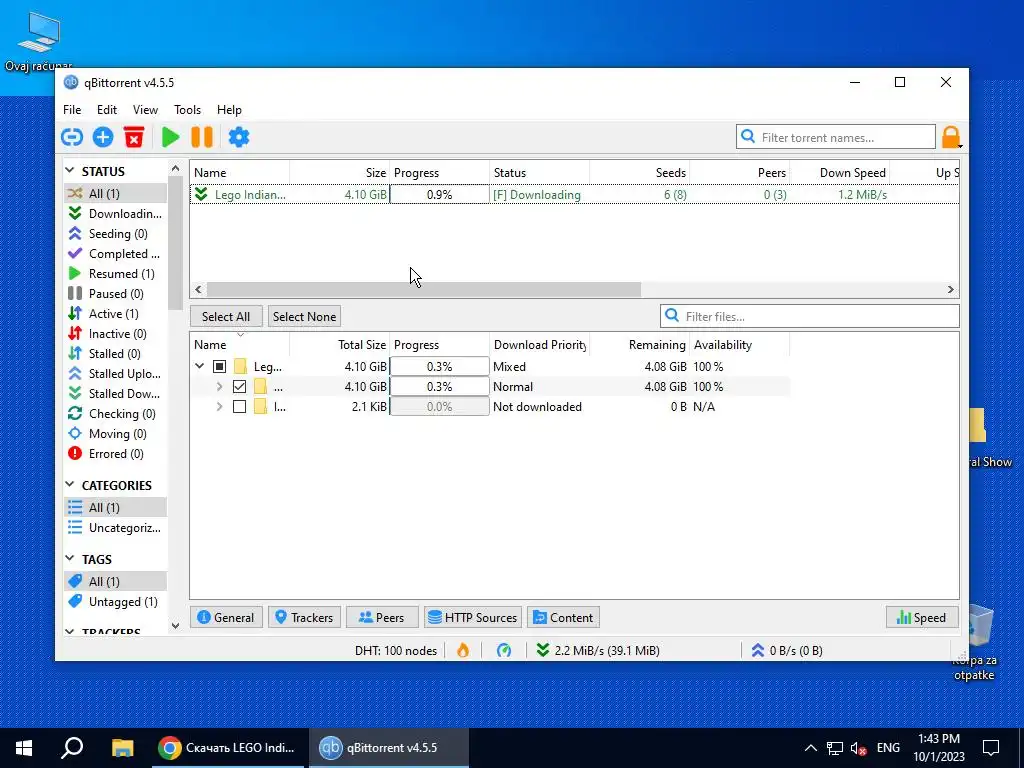This screenshot has width=1024, height=768.
Task: Click the upload speed status indicator
Action: pyautogui.click(x=786, y=650)
